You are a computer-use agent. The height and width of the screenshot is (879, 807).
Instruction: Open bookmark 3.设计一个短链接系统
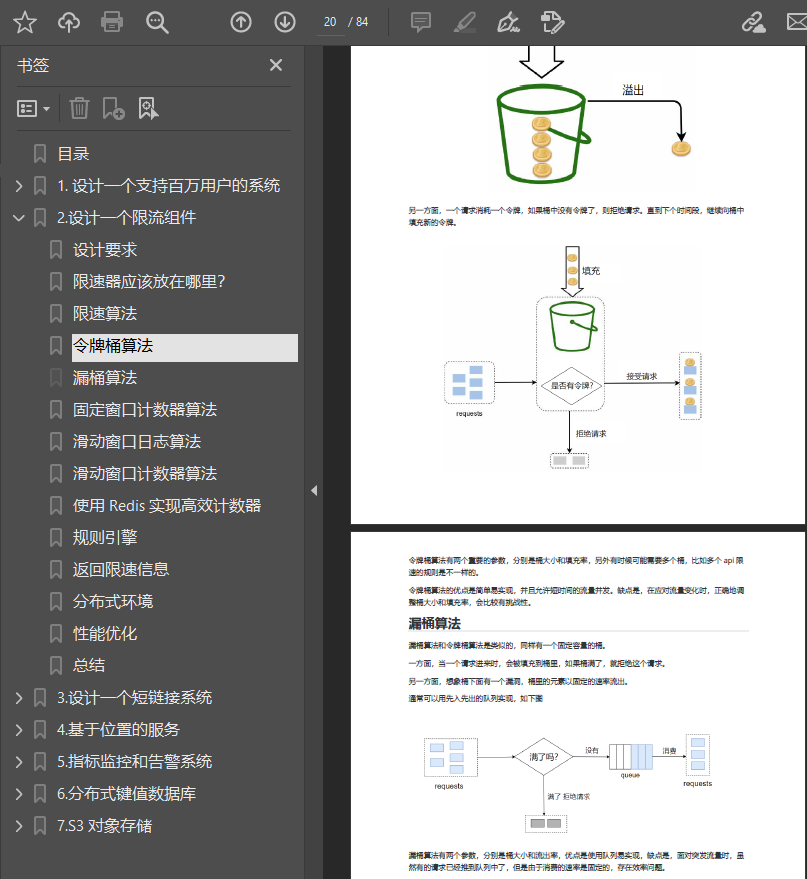[x=134, y=698]
